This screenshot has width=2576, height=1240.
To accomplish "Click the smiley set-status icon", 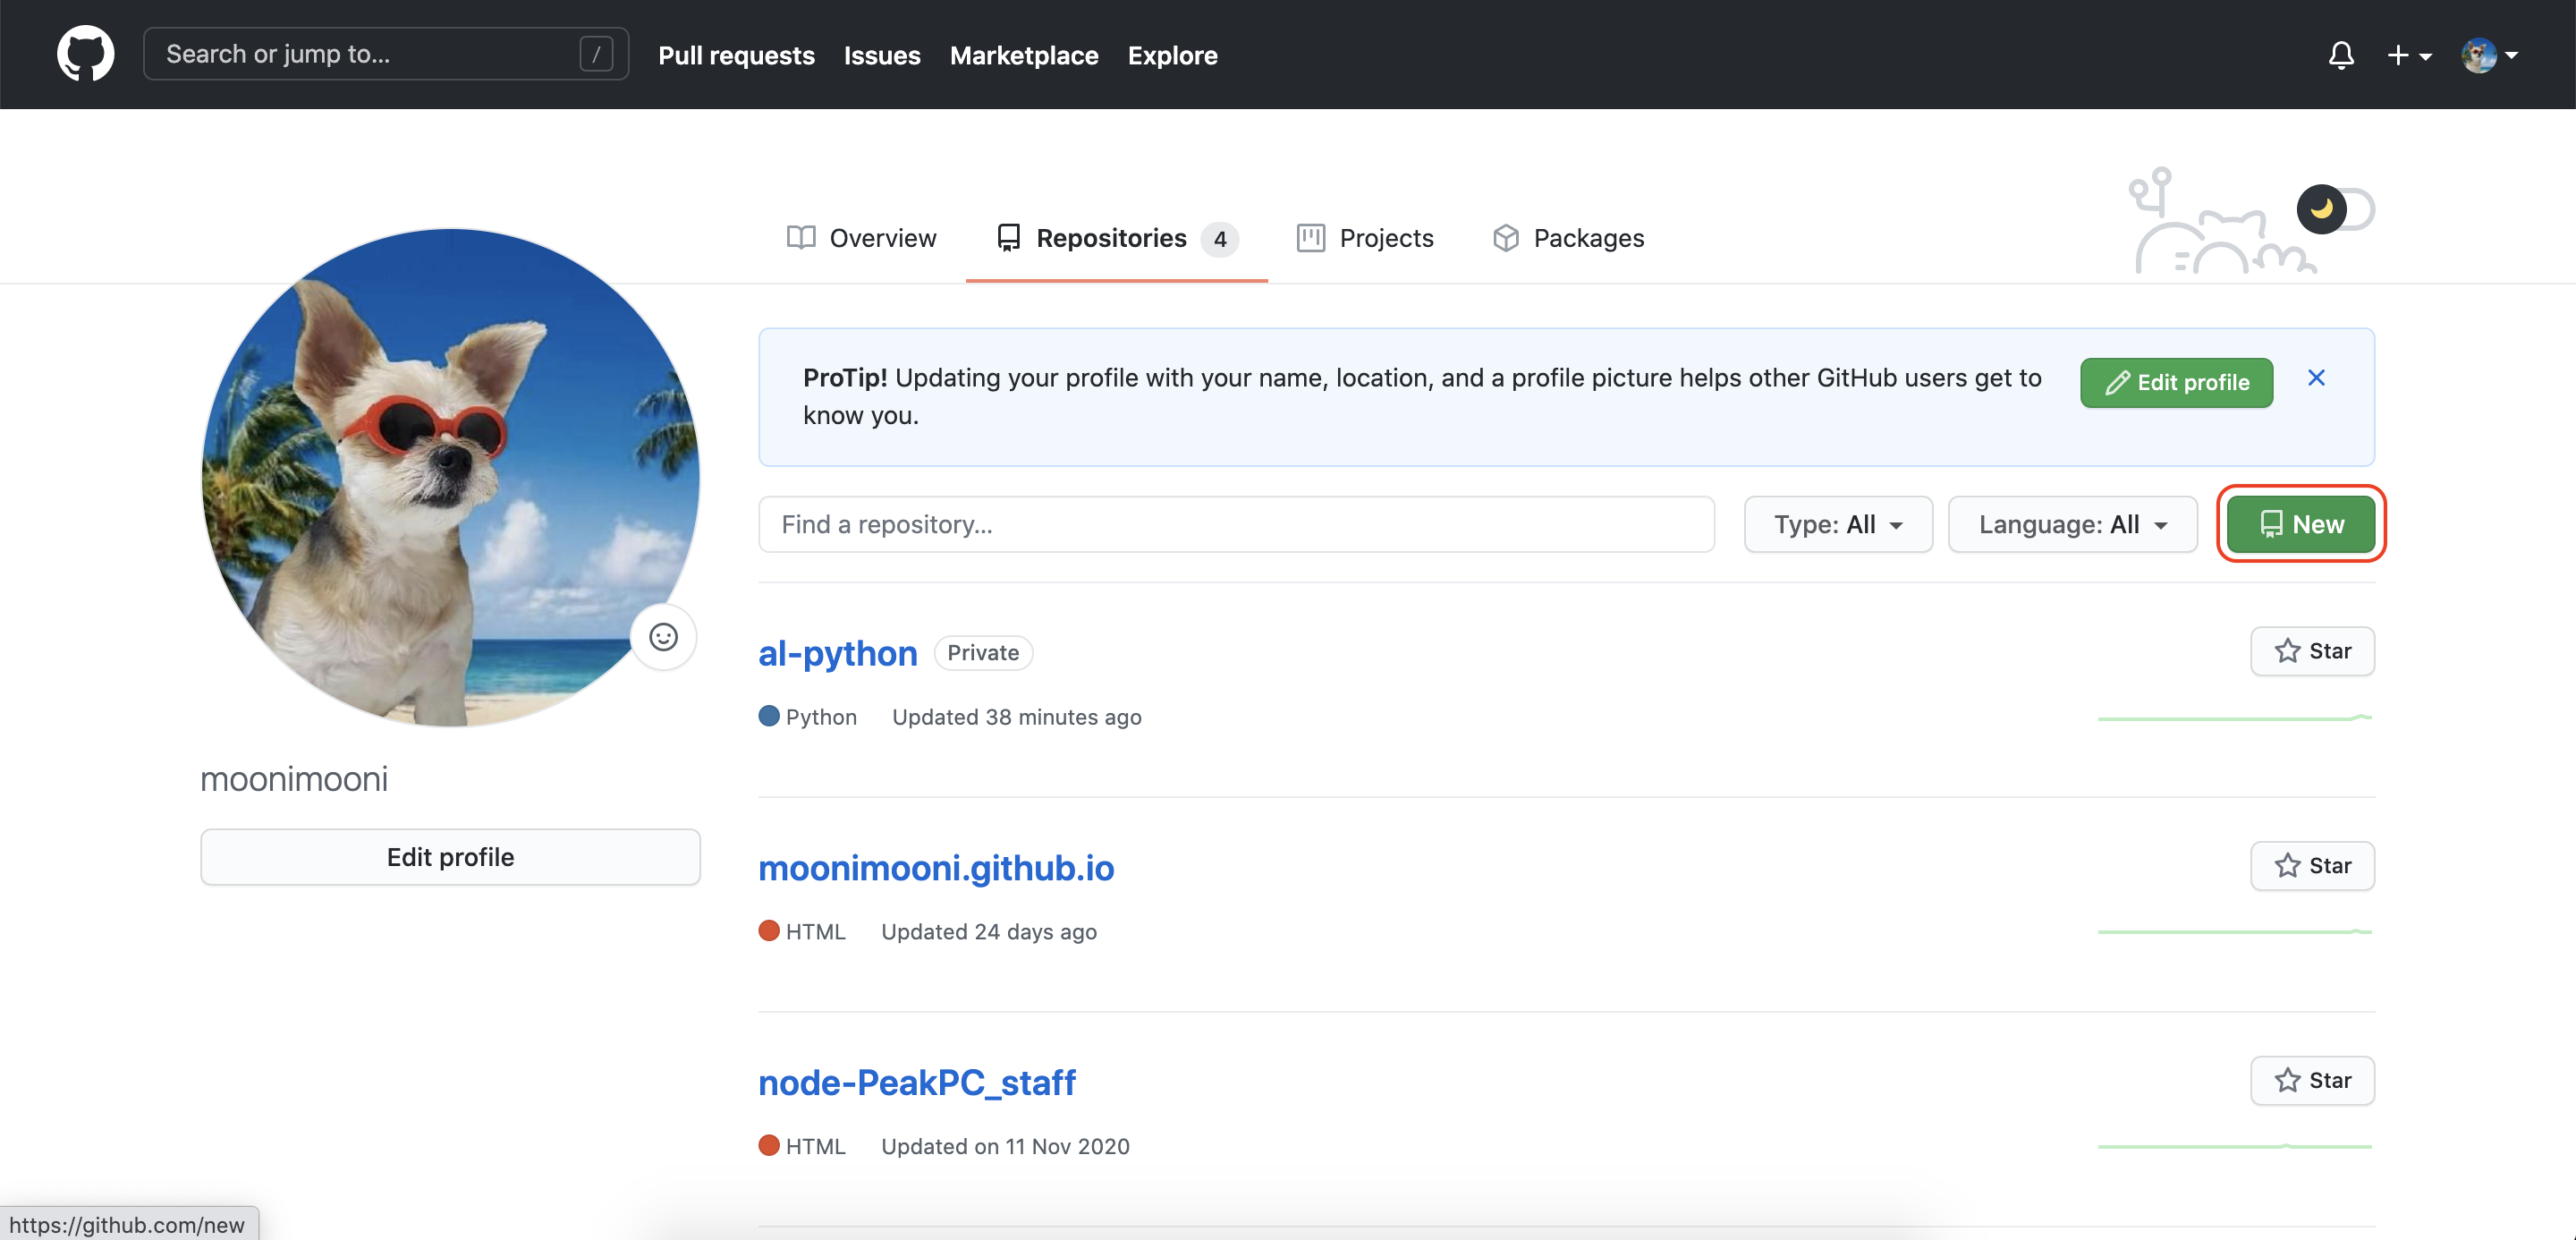I will (663, 637).
